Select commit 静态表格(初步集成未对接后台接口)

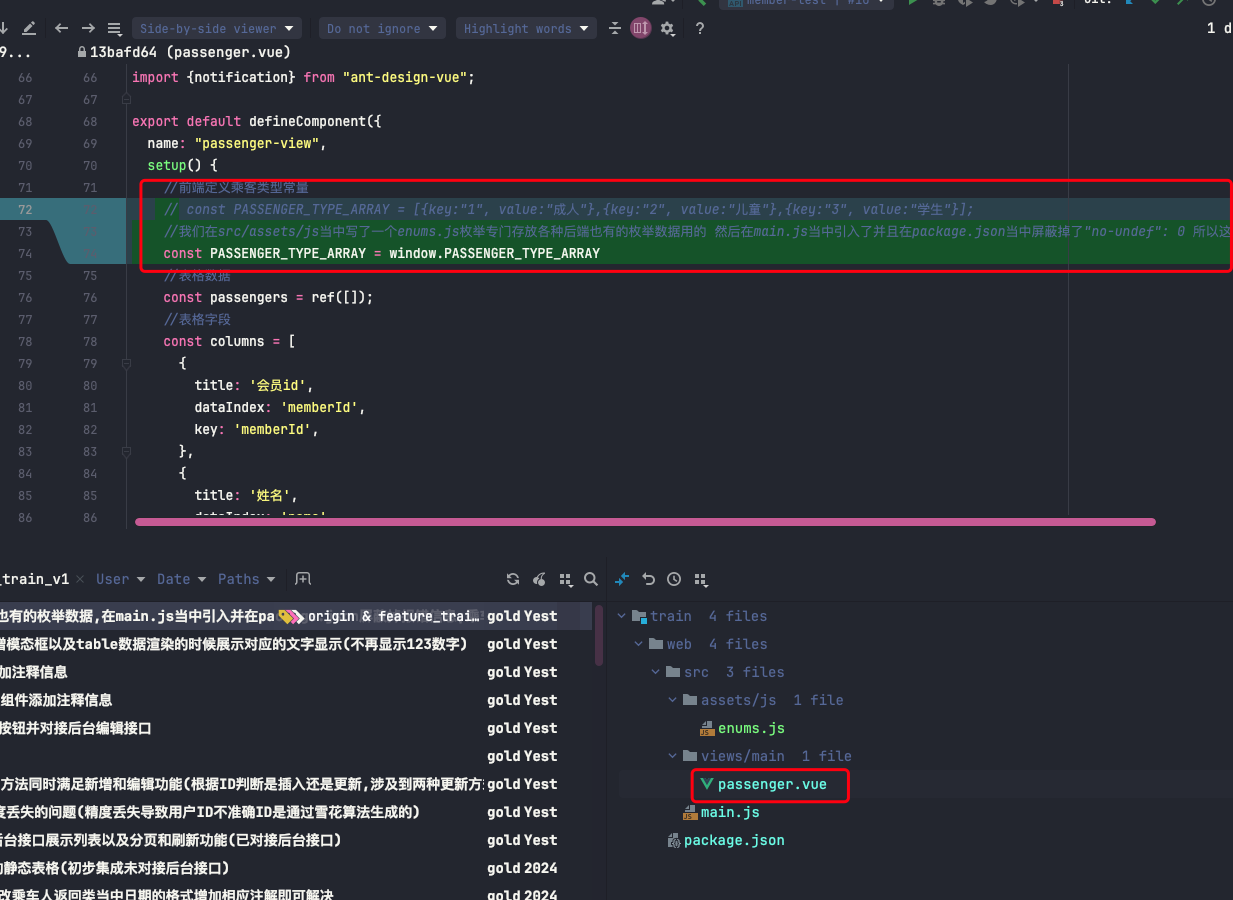(x=295, y=868)
